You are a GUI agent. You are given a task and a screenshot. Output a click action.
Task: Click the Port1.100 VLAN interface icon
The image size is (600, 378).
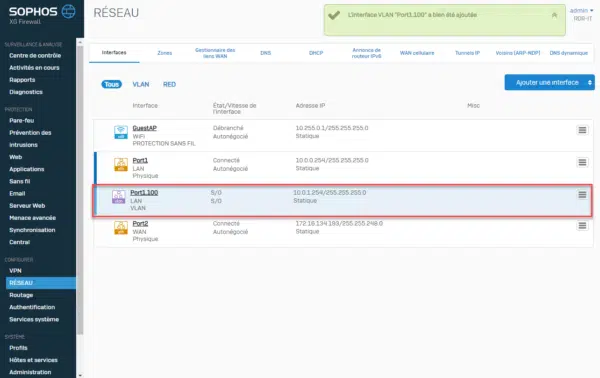pyautogui.click(x=119, y=197)
